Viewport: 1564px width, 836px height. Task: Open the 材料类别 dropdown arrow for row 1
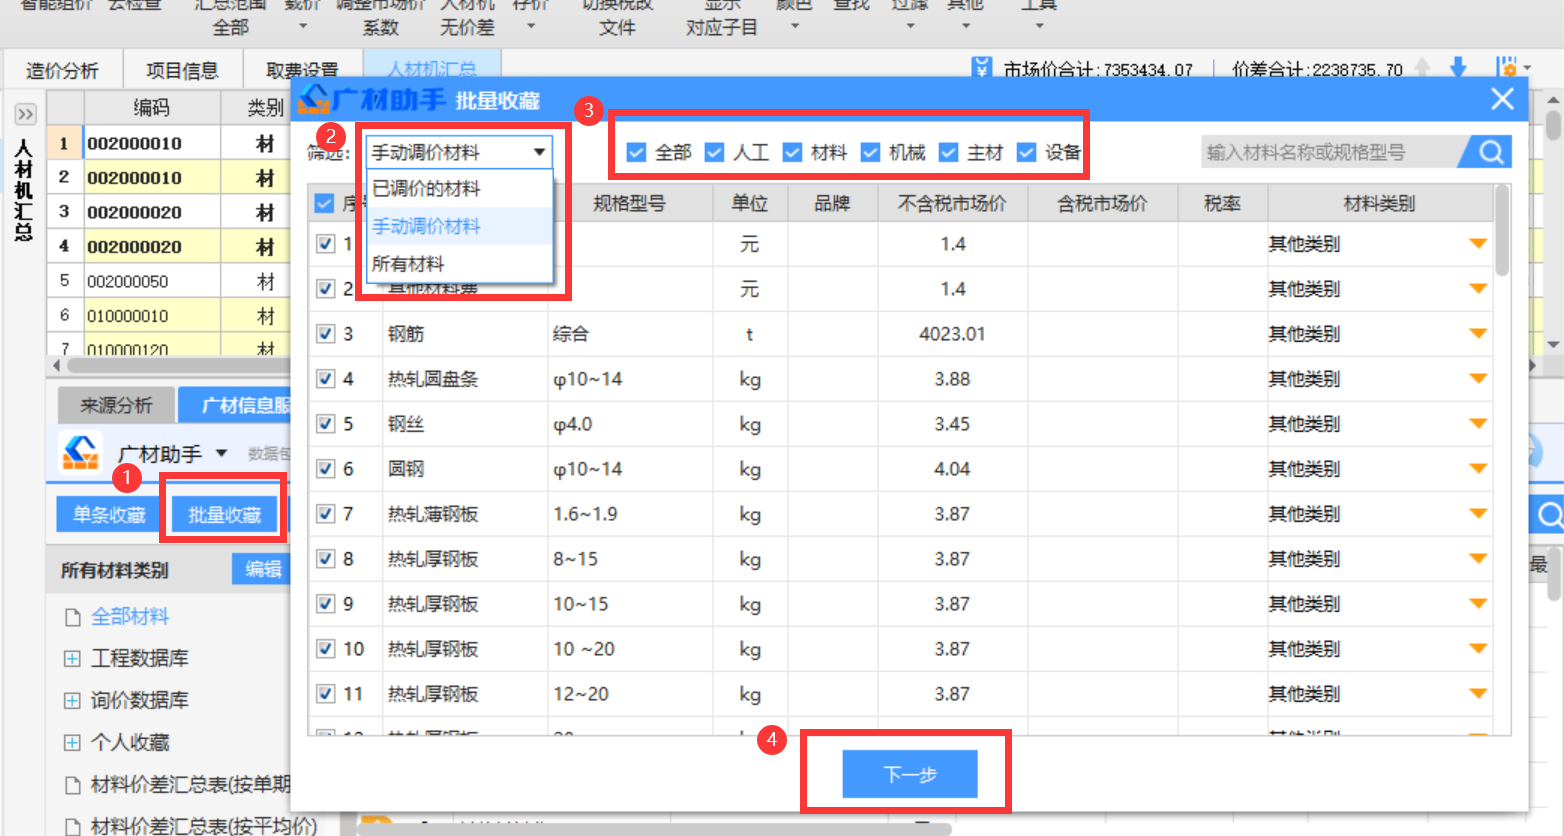[1478, 244]
